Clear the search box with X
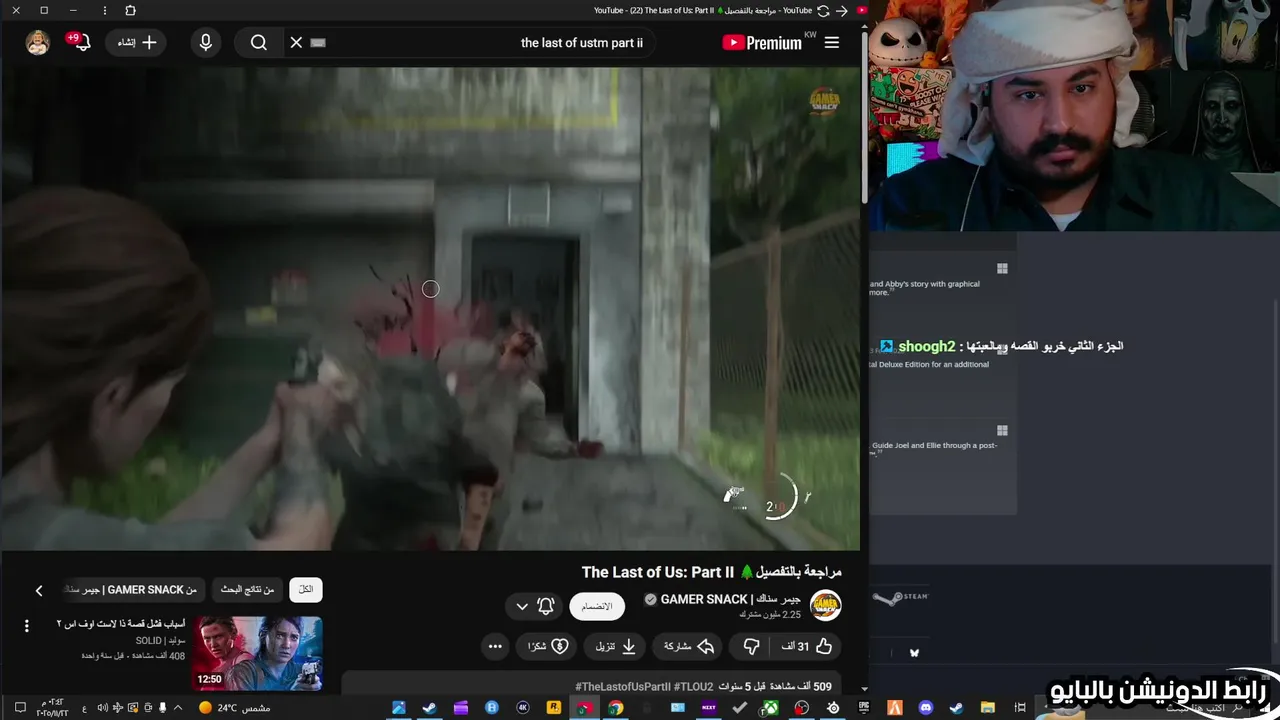 click(x=296, y=42)
